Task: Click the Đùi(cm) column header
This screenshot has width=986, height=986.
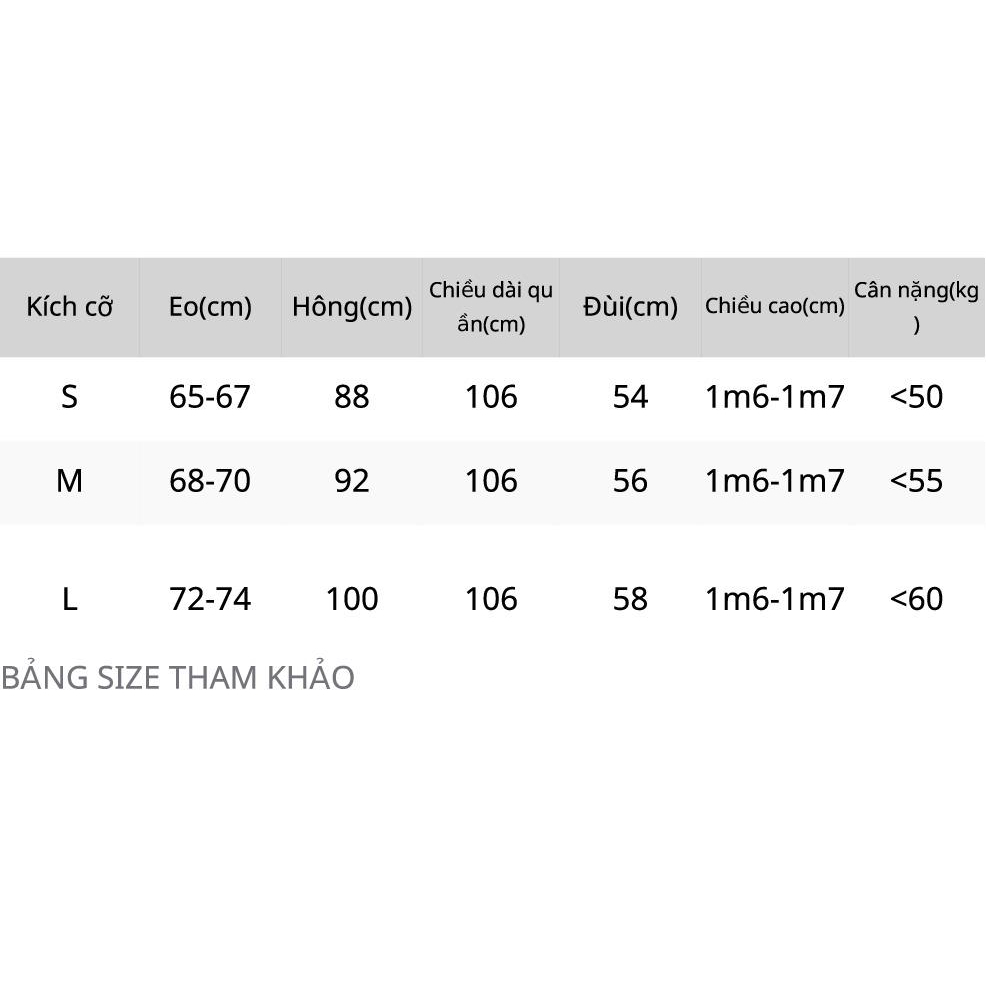Action: click(630, 307)
